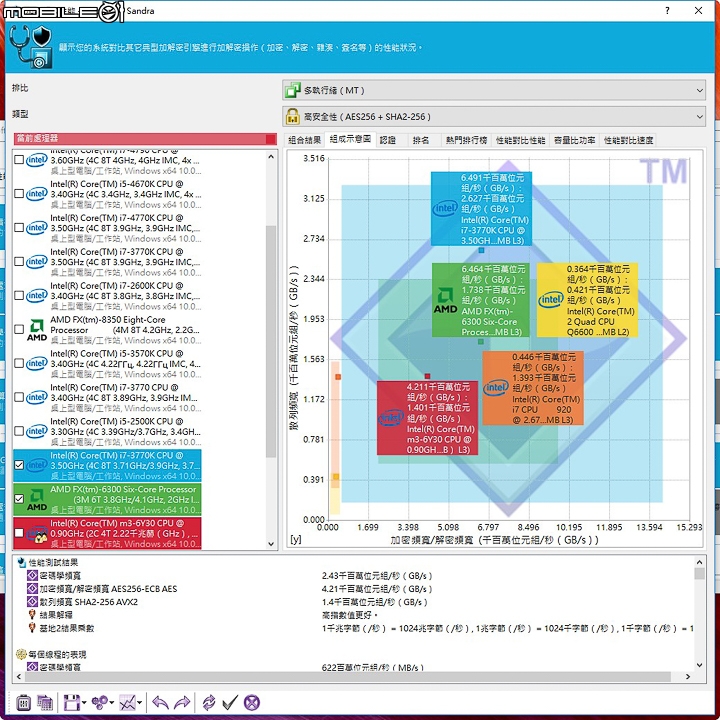Click the icon next to 性能測試結果 heading

[x=22, y=562]
